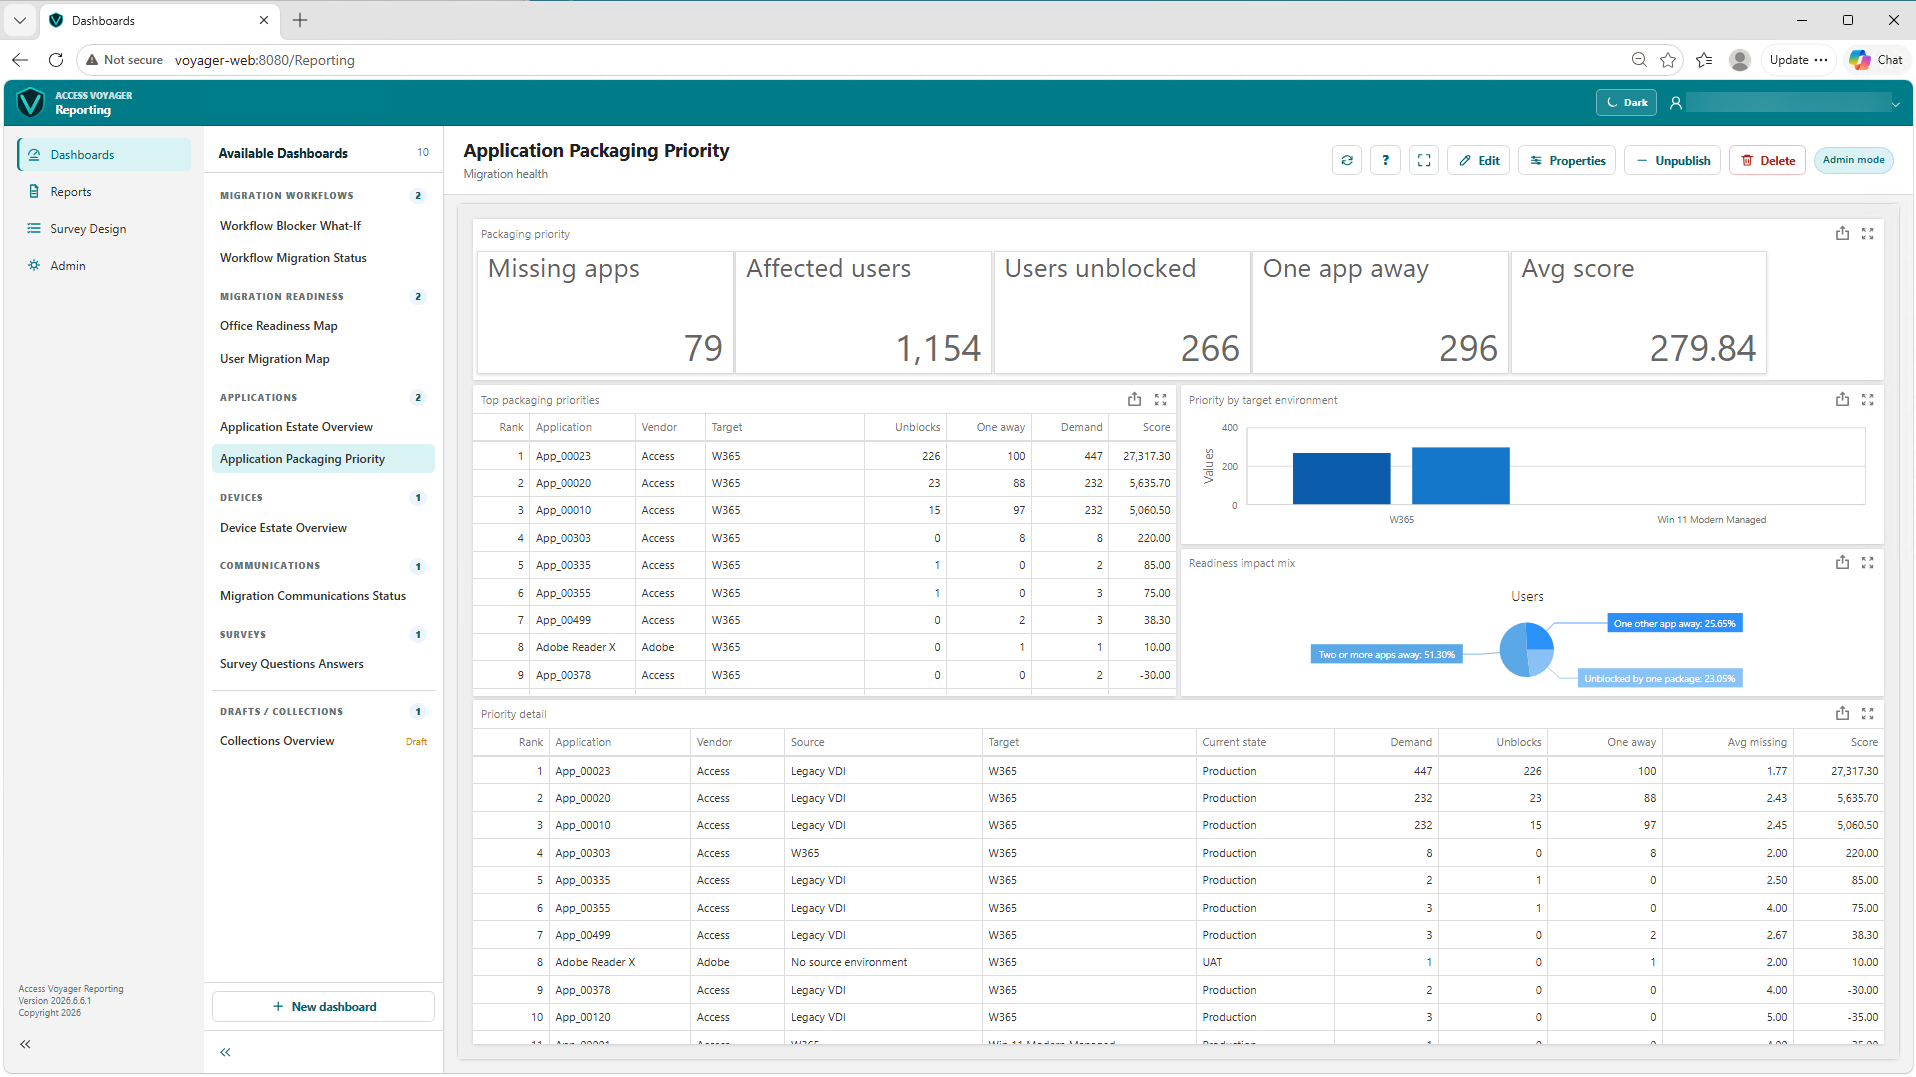Select App_00023 row in Top priorities

[x=824, y=456]
